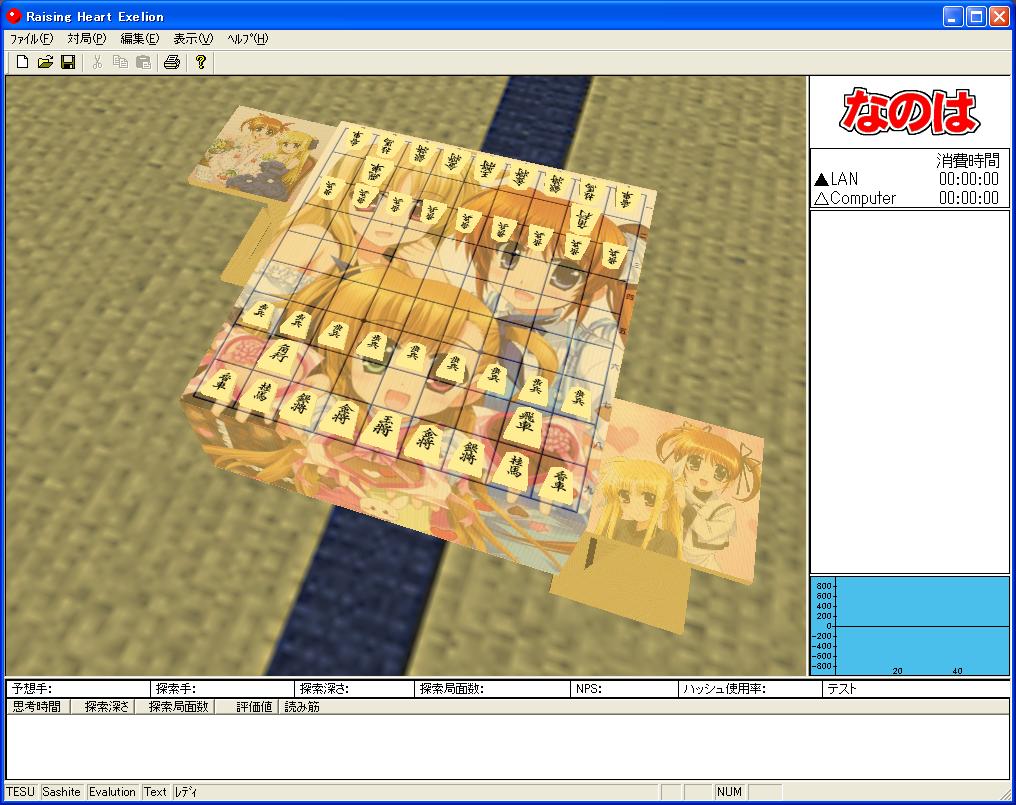The width and height of the screenshot is (1016, 805).
Task: Click the 探索手: field
Action: (x=222, y=689)
